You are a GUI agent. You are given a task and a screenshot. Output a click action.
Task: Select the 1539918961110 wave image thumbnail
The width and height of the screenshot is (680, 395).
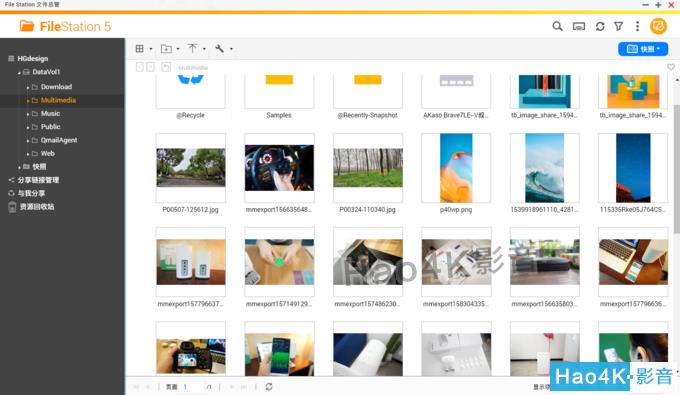[545, 168]
